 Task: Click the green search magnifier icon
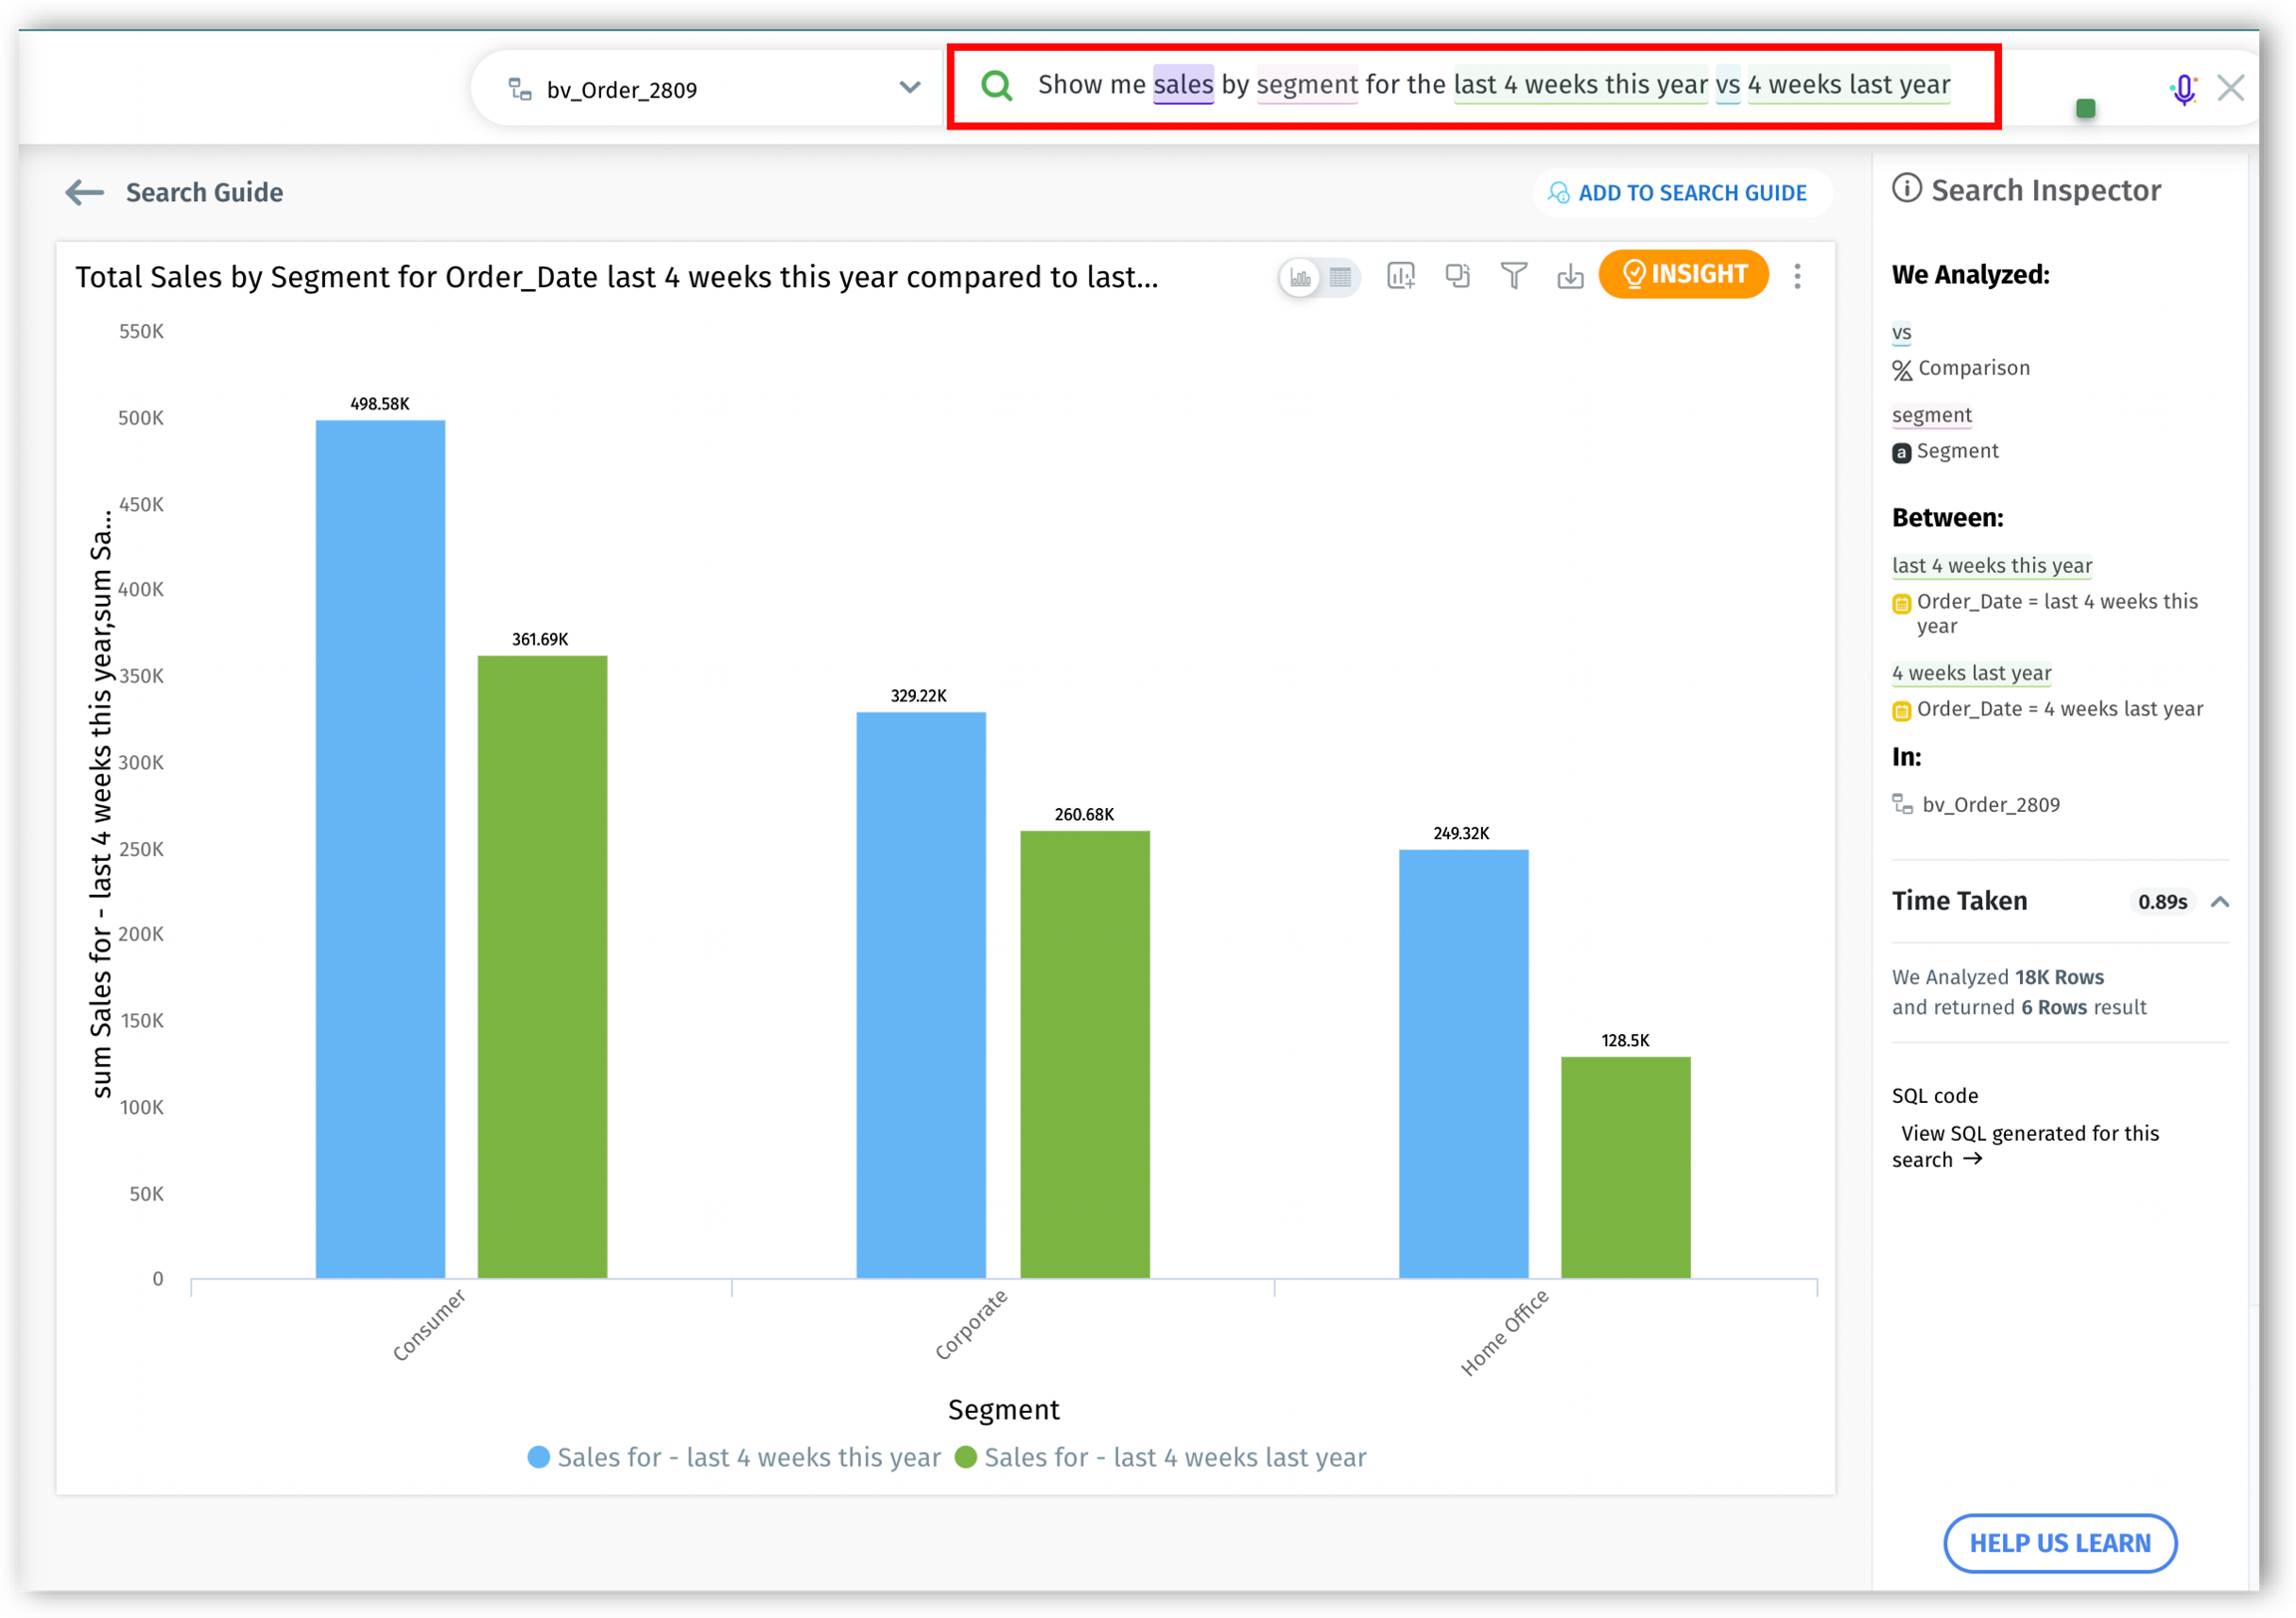(996, 86)
